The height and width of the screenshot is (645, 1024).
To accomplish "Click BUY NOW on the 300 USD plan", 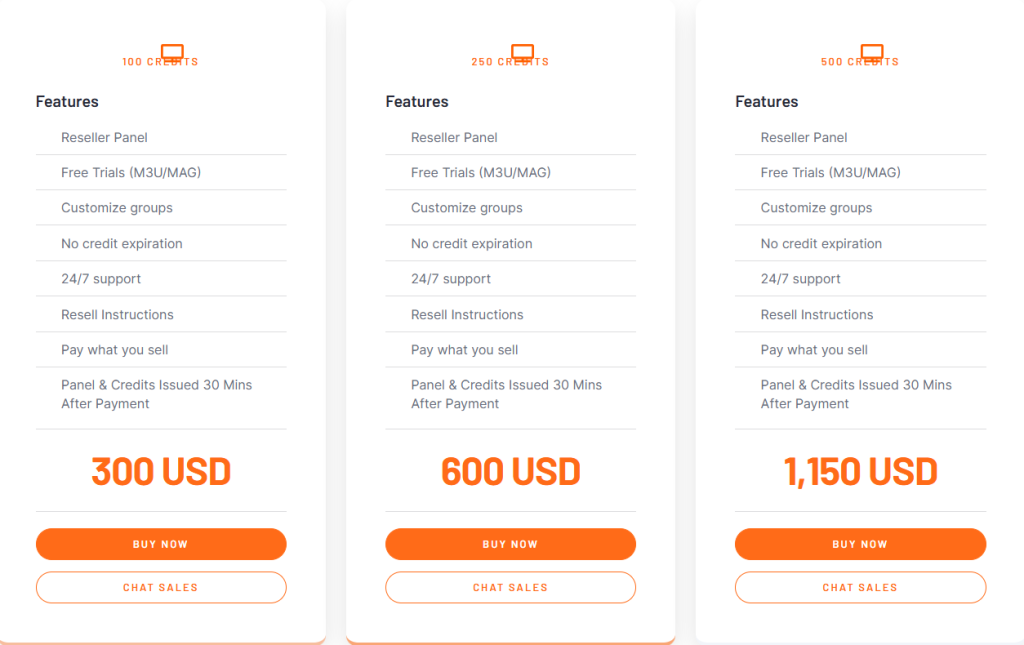I will [160, 544].
